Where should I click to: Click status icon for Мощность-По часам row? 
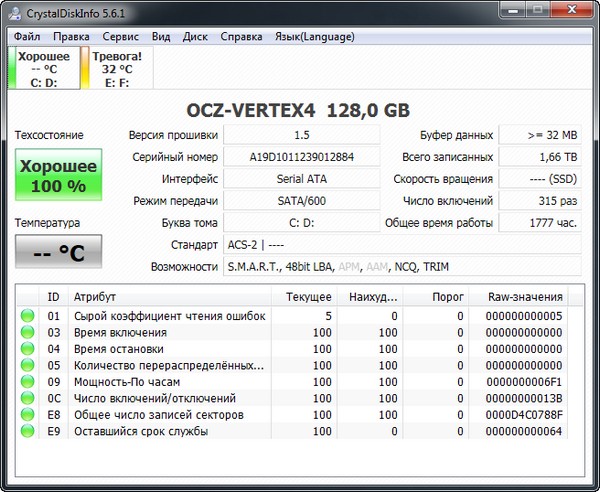click(27, 382)
